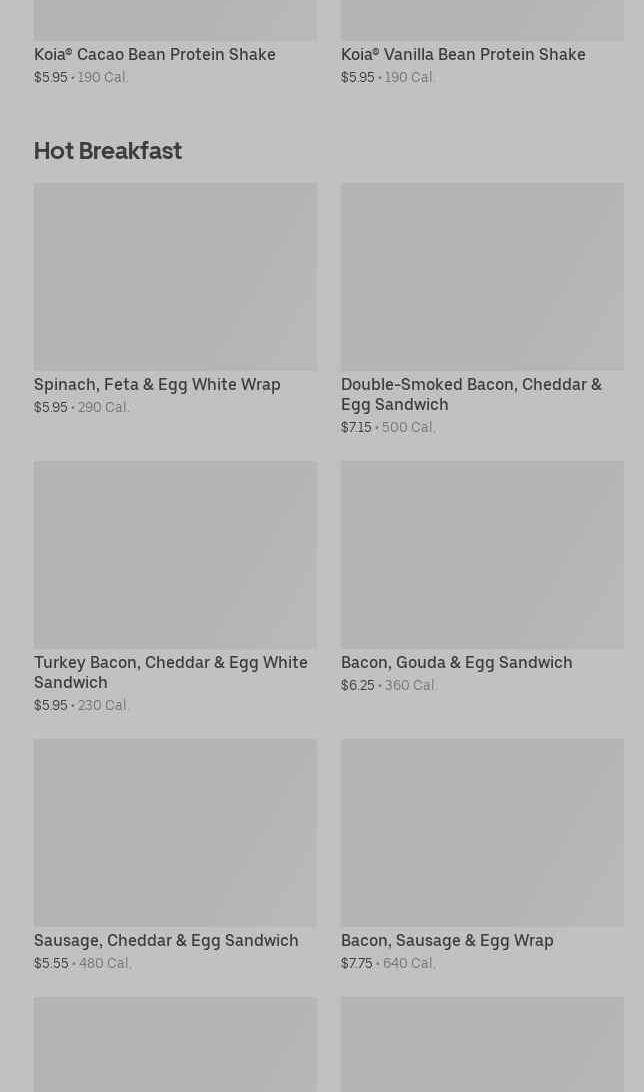The image size is (644, 1092).
Task: Open Double-Smoked Bacon, Cheddar & Egg Sandwich image
Action: [x=482, y=276]
